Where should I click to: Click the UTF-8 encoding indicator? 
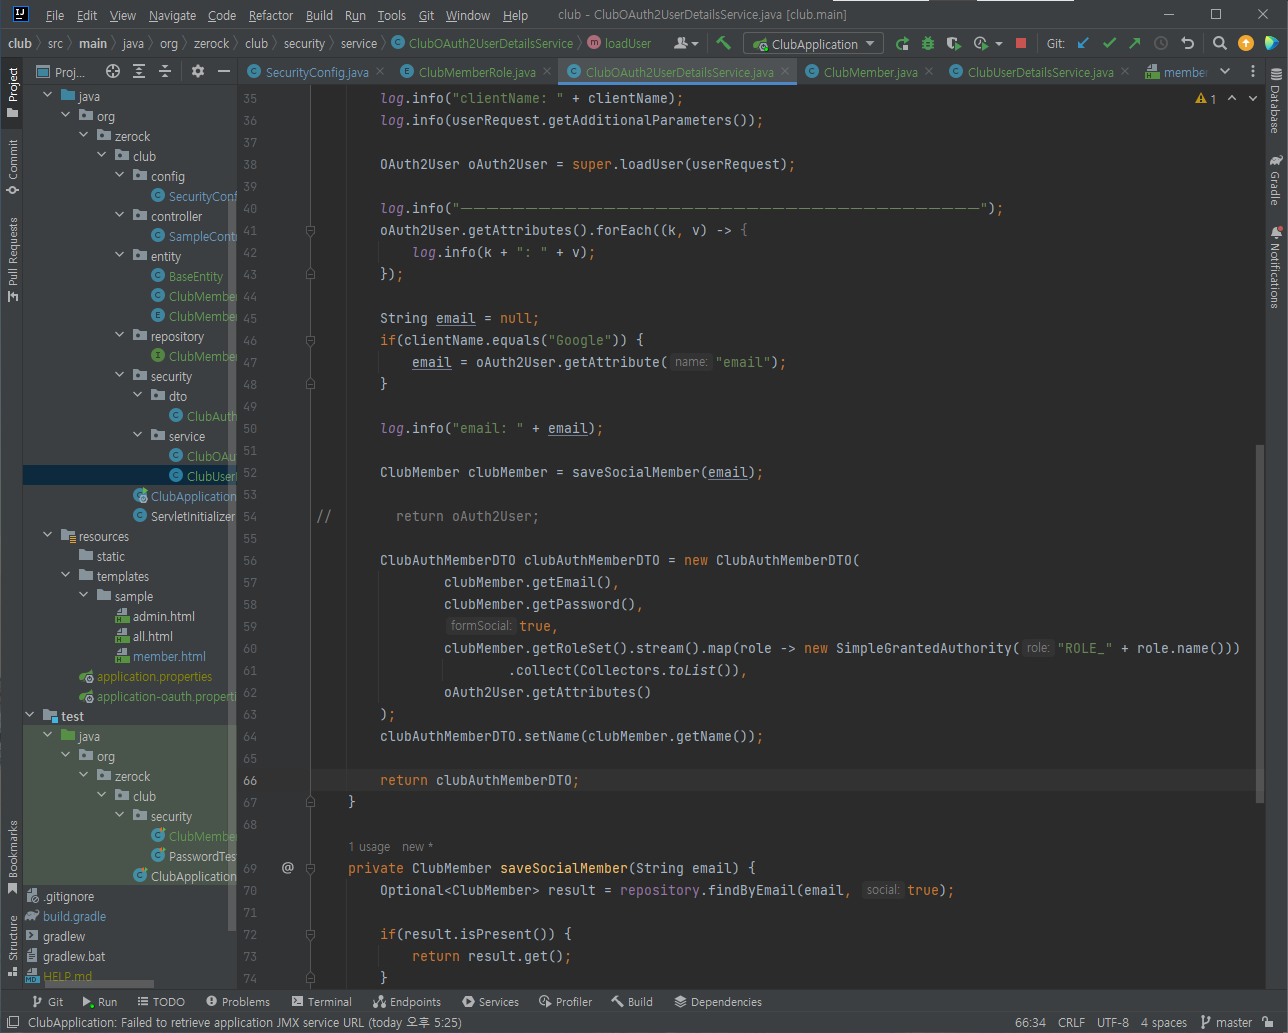(1112, 1022)
